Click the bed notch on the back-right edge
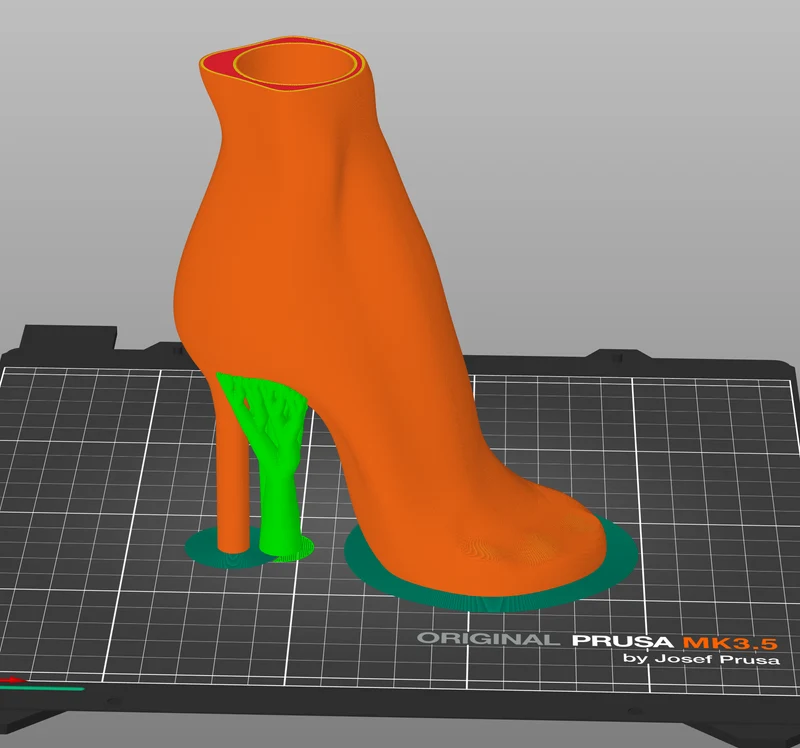Viewport: 800px width, 748px height. pos(613,354)
